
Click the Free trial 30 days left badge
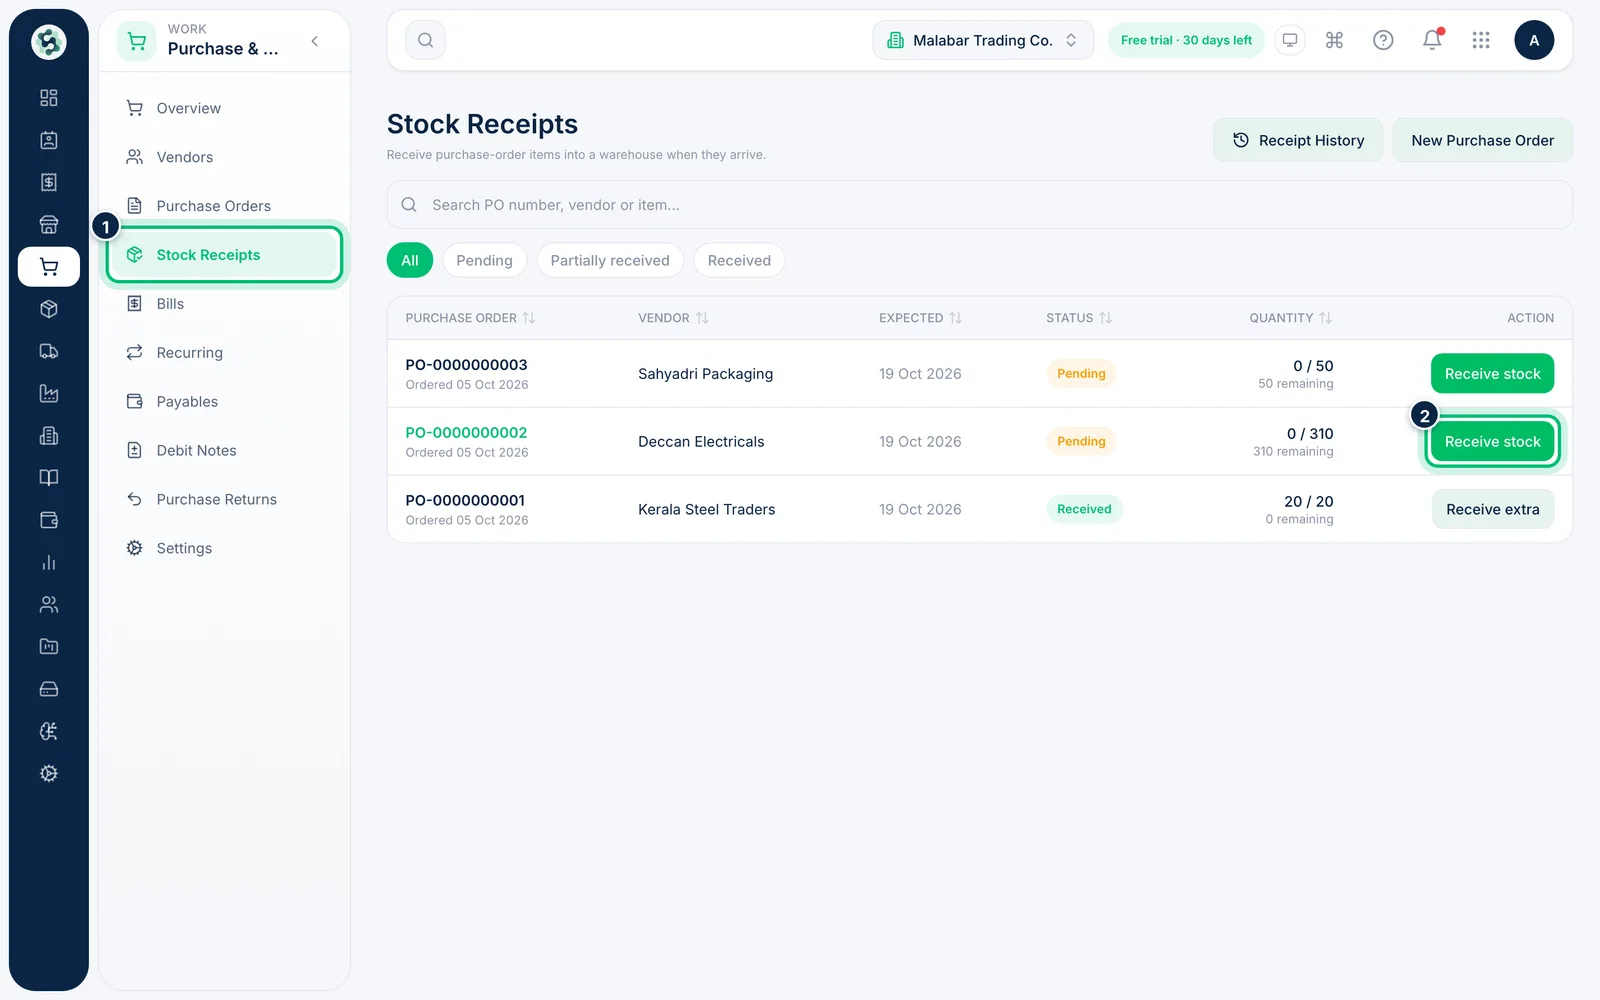(1186, 40)
